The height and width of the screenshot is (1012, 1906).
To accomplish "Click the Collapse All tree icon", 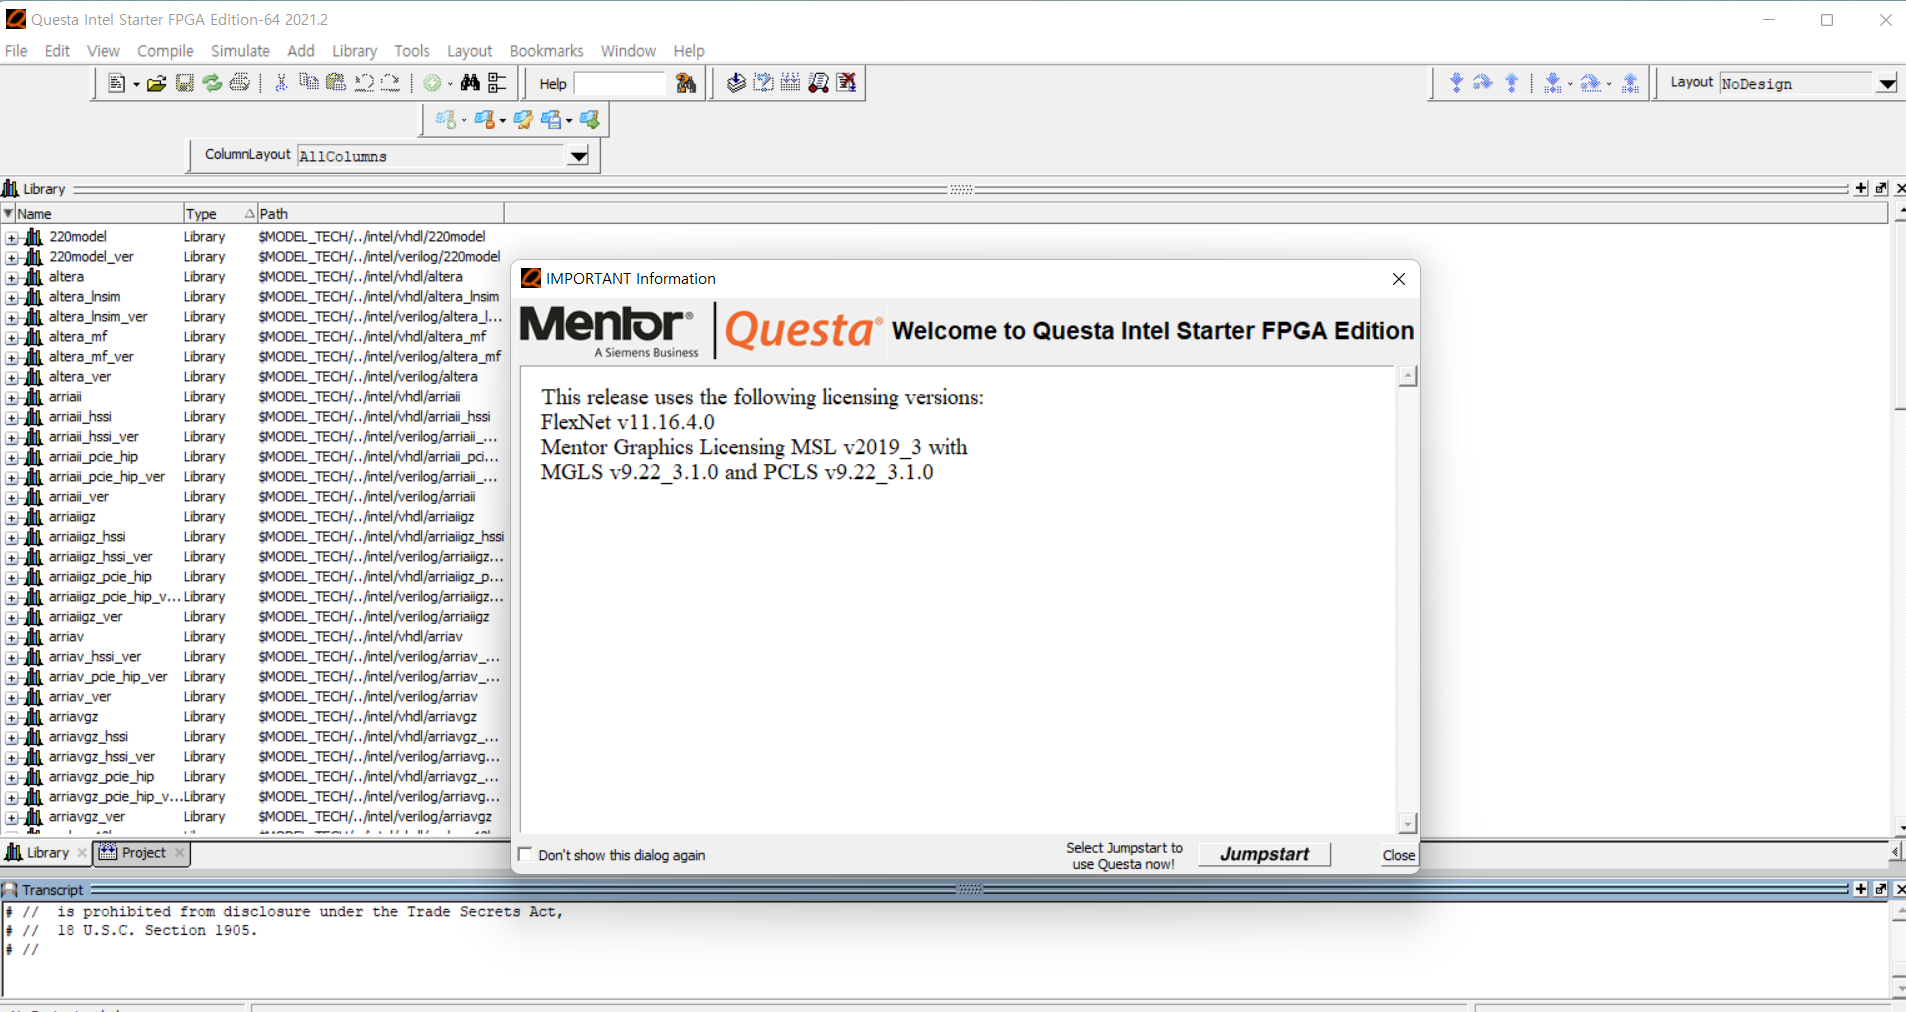I will click(x=497, y=83).
